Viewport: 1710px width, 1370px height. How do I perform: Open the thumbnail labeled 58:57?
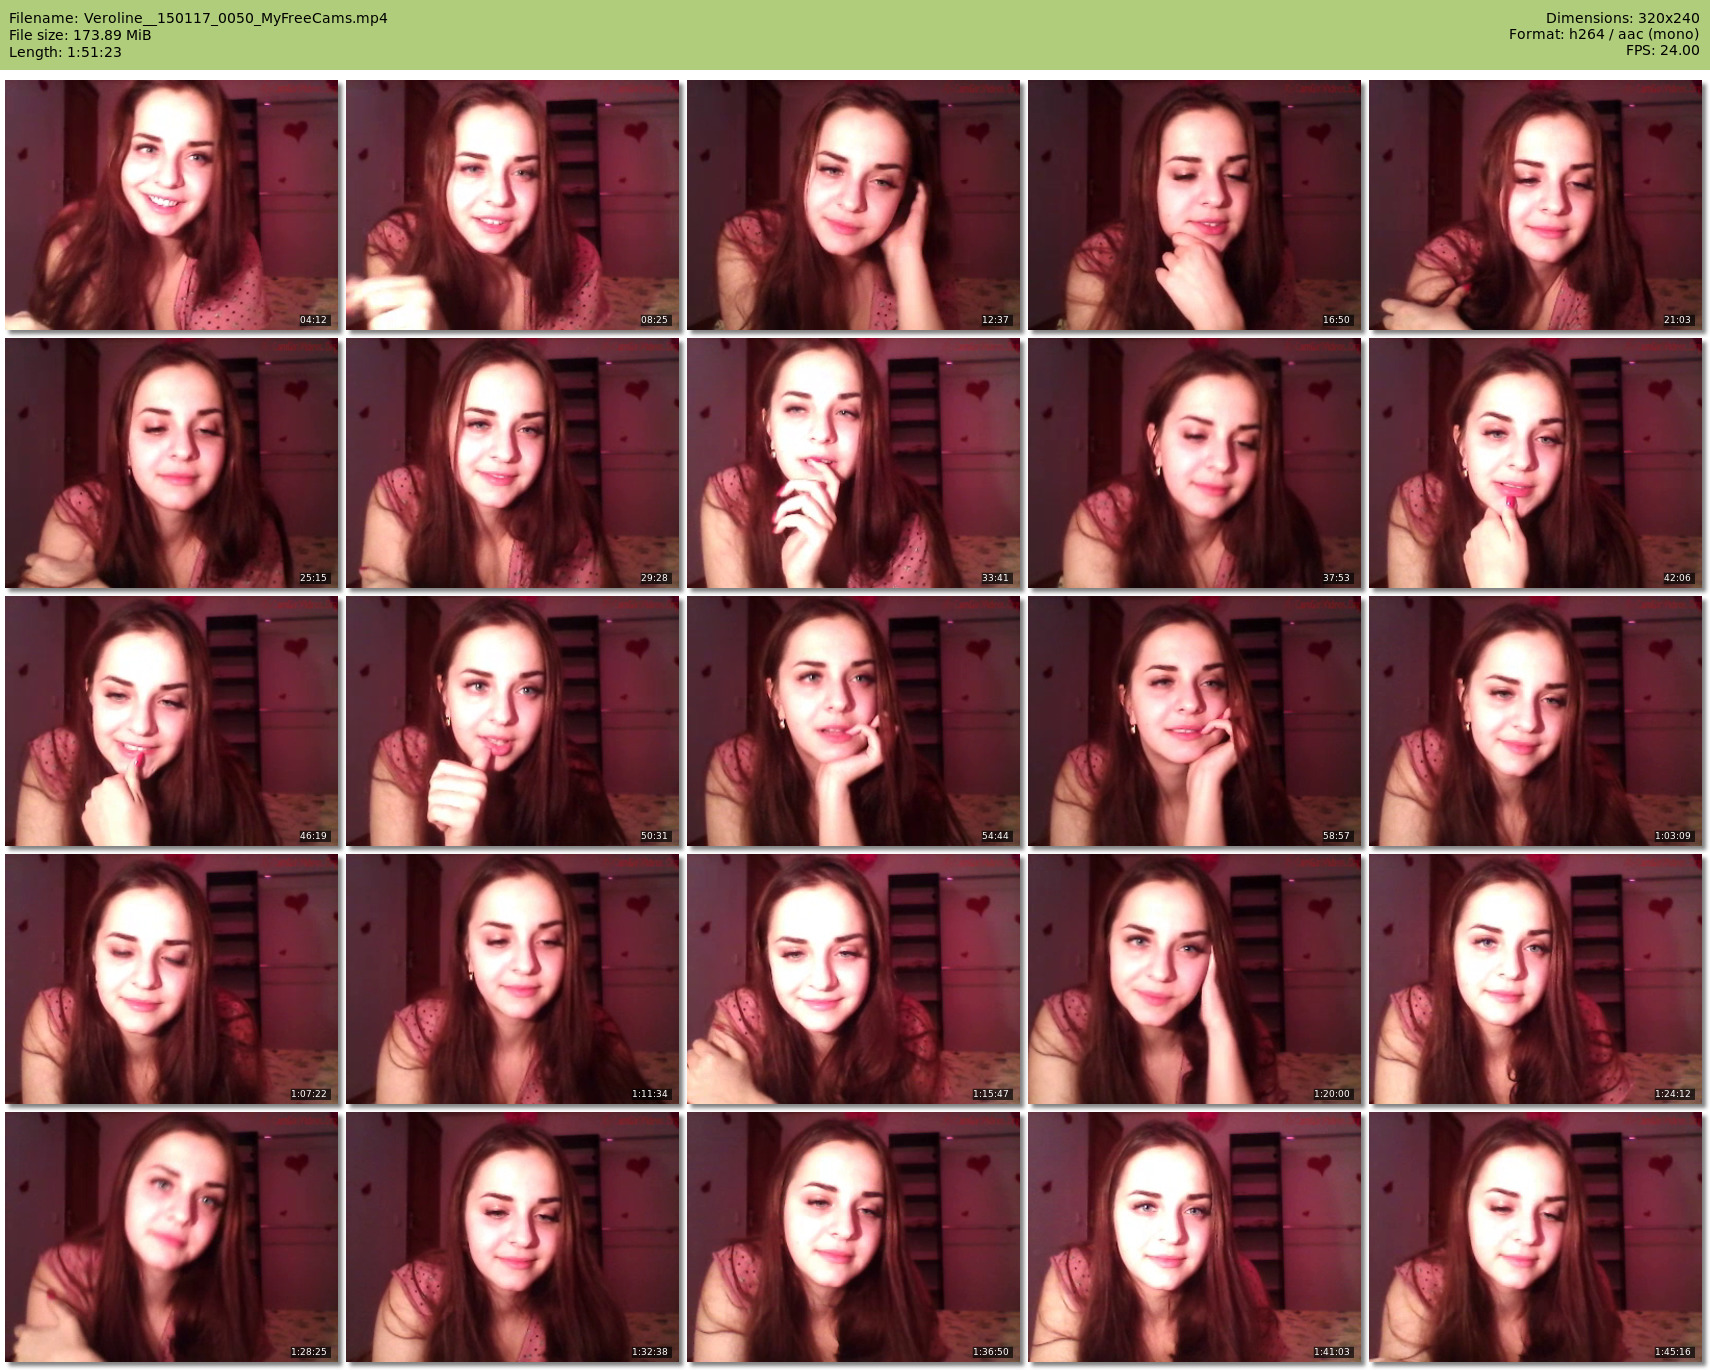(1194, 721)
